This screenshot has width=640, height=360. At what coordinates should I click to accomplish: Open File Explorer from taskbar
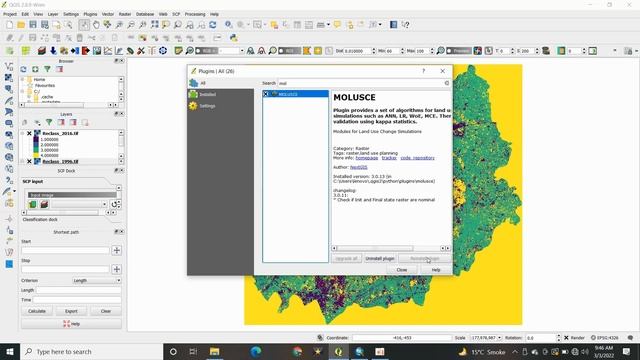pyautogui.click(x=215, y=351)
